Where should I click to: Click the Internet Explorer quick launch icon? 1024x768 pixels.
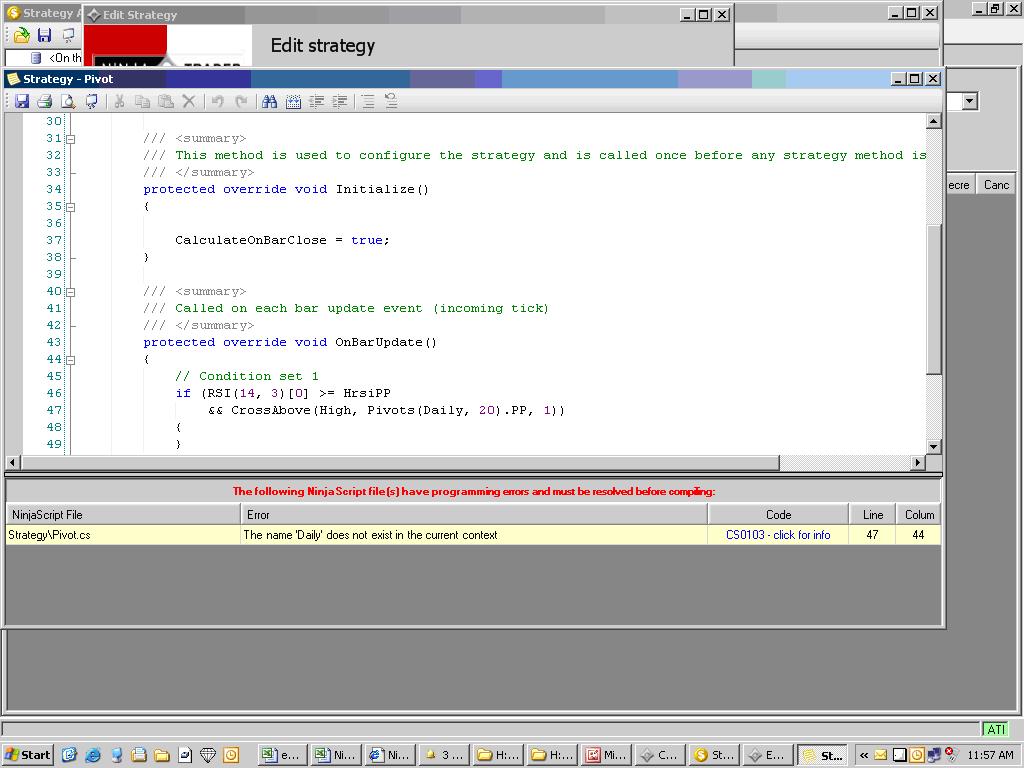pyautogui.click(x=93, y=755)
